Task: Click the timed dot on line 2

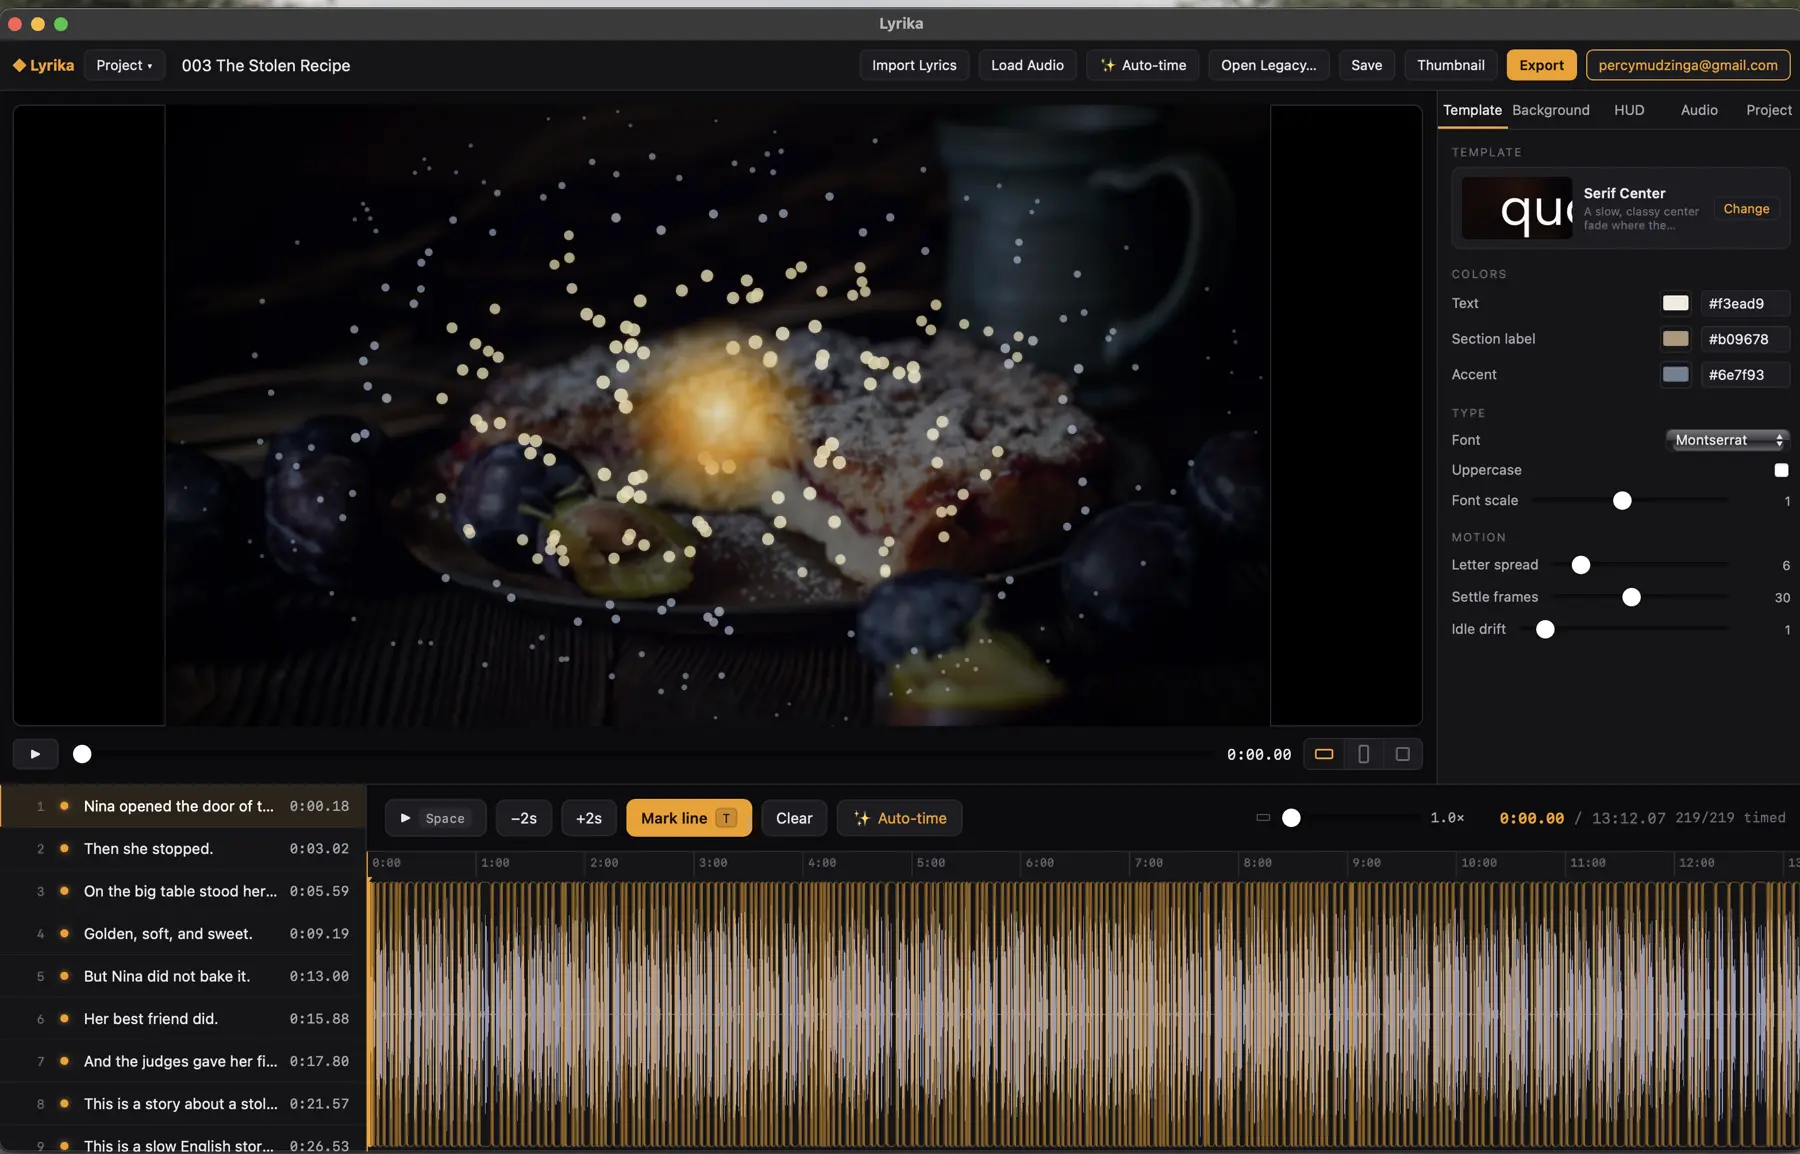Action: pos(64,849)
